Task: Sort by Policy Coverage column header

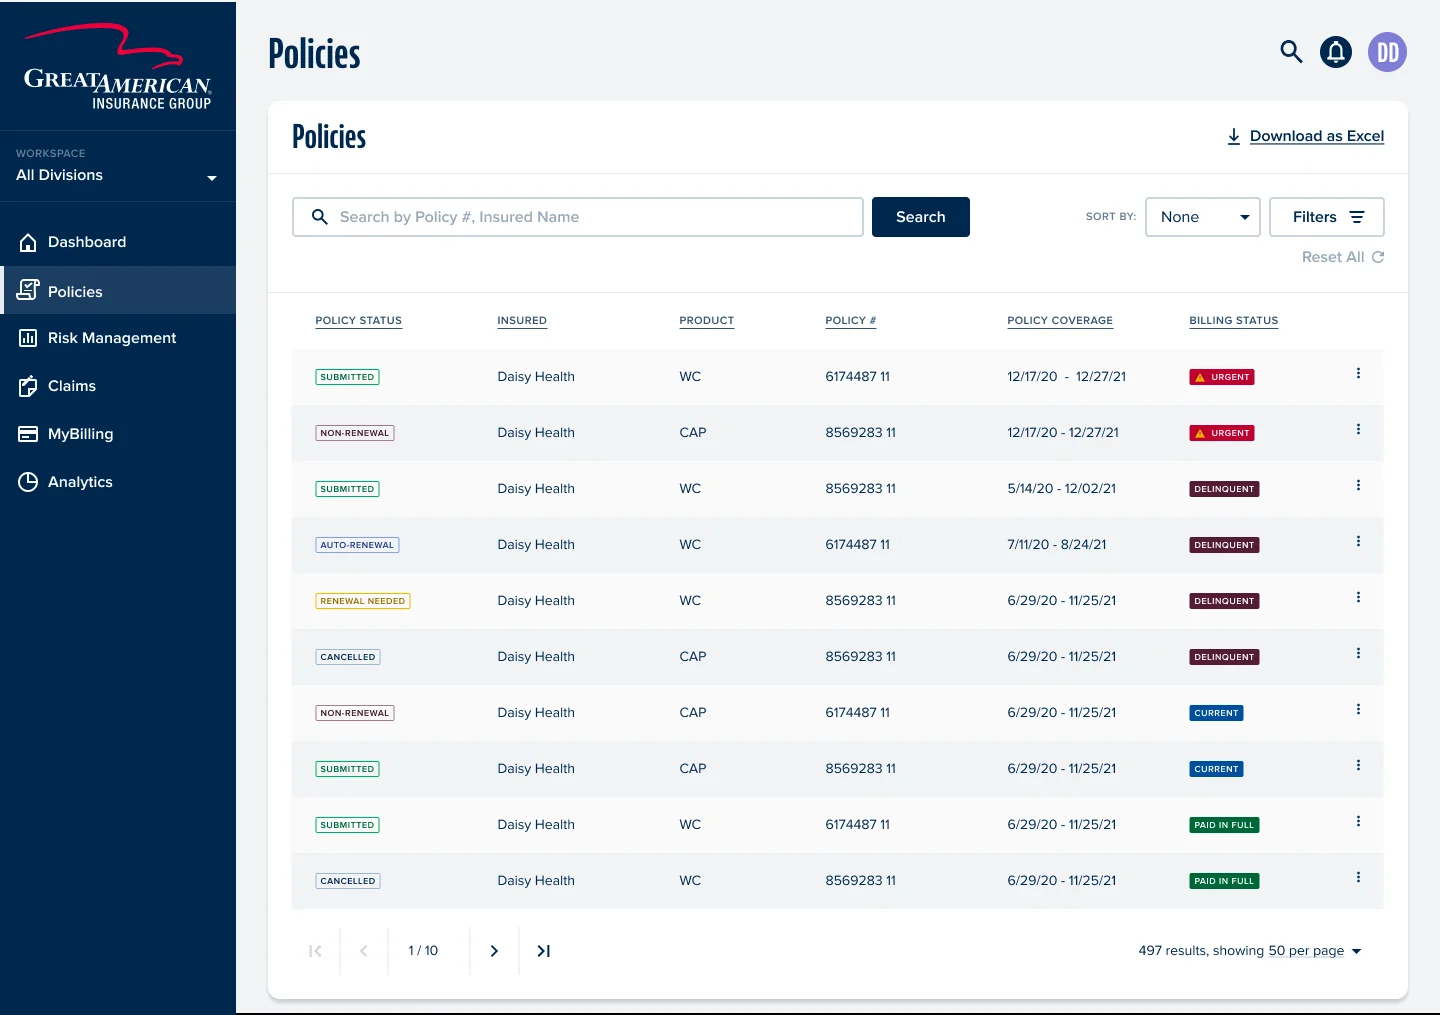Action: 1060,321
